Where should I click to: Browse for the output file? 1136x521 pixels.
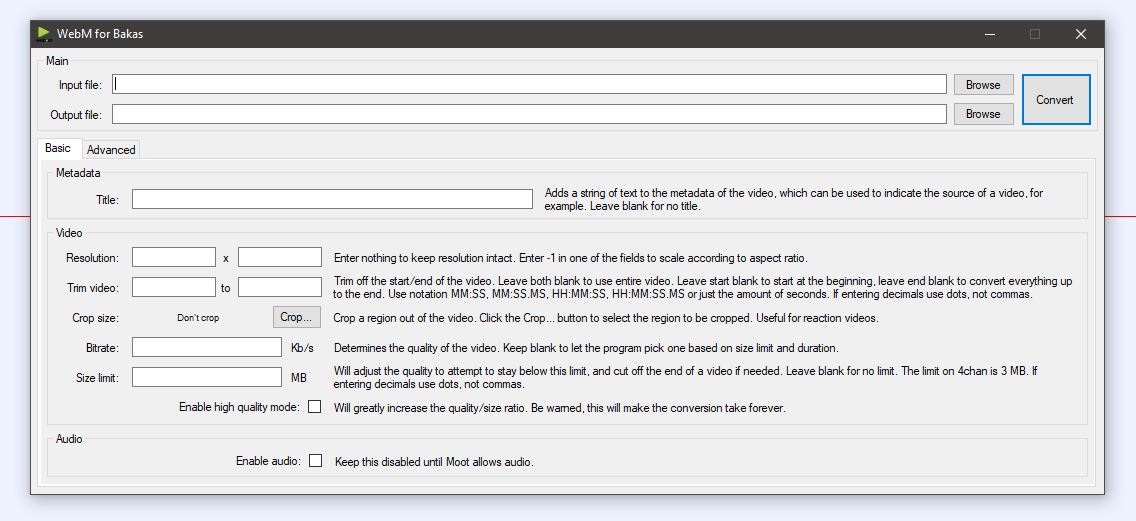point(983,114)
